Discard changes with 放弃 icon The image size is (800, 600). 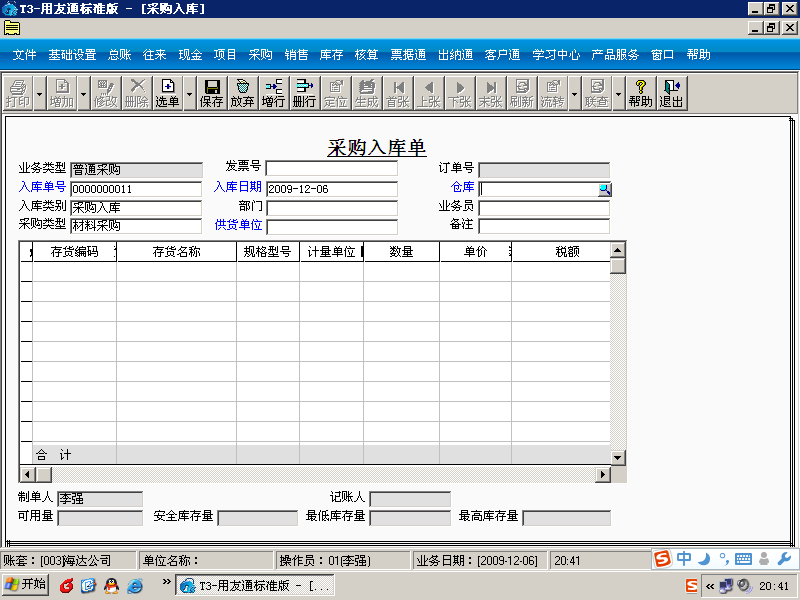[242, 93]
